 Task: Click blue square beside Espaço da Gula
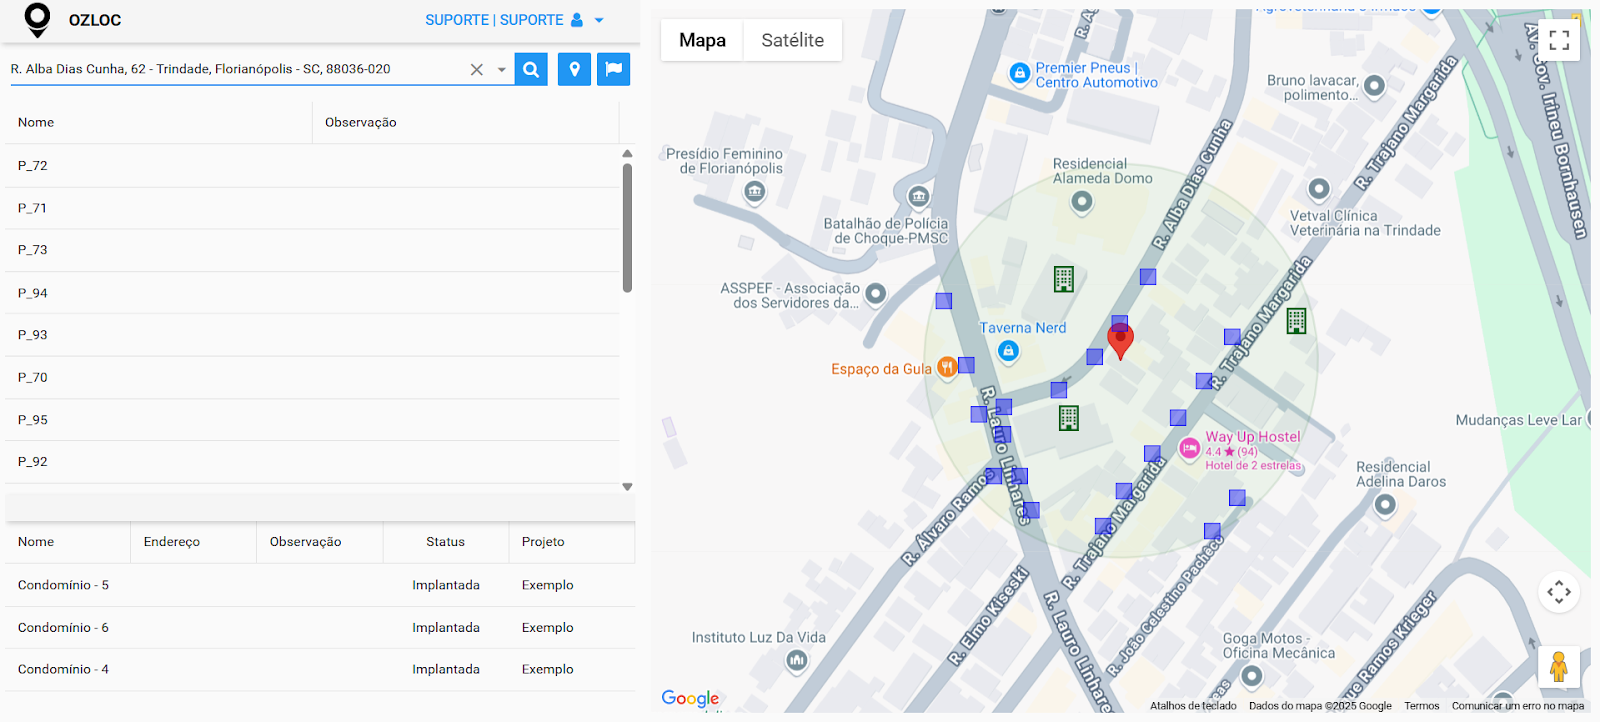pyautogui.click(x=966, y=365)
